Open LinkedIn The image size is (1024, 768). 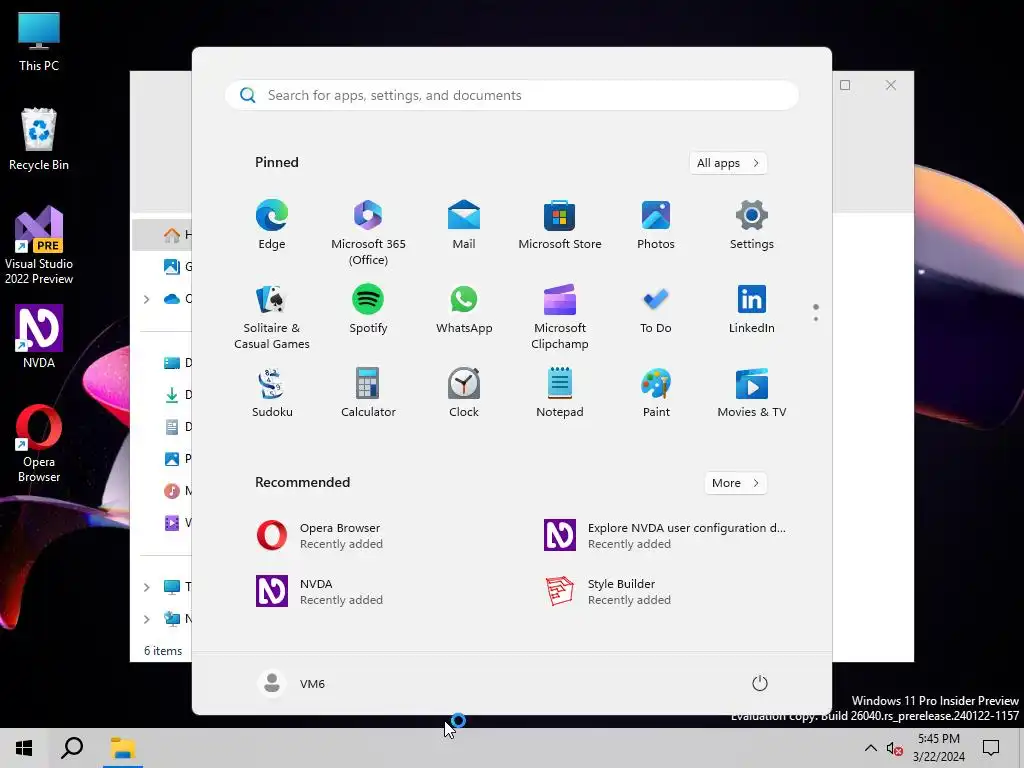point(752,310)
